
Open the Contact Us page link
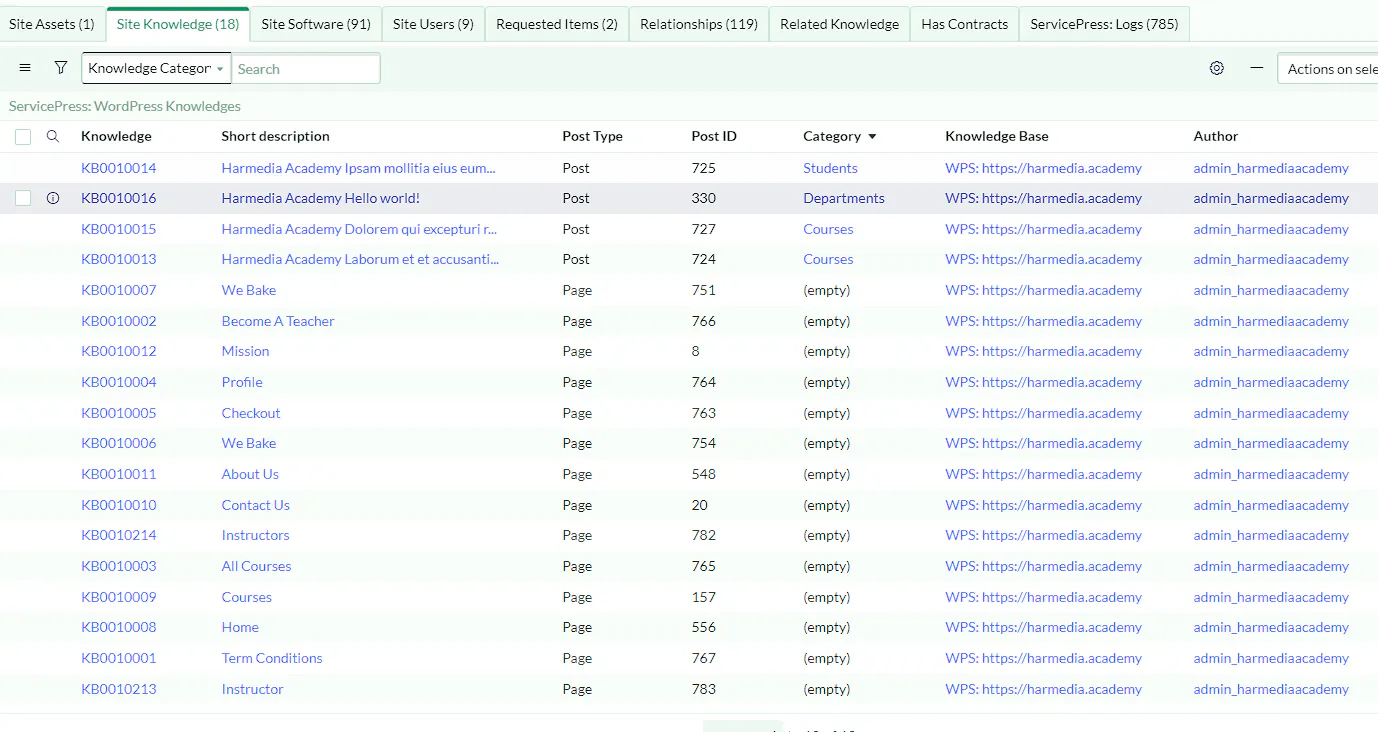click(256, 505)
